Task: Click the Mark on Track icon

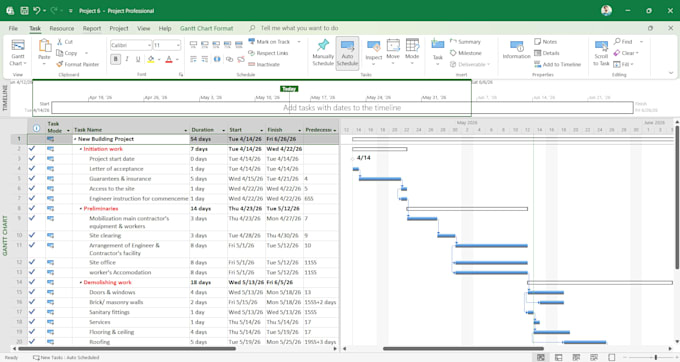Action: pyautogui.click(x=252, y=42)
